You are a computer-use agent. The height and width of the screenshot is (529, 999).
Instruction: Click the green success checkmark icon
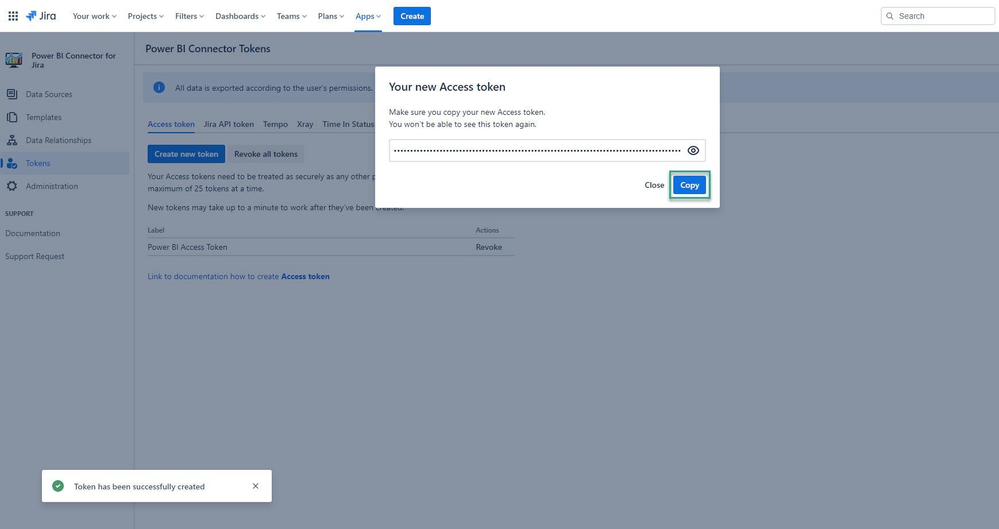click(58, 486)
